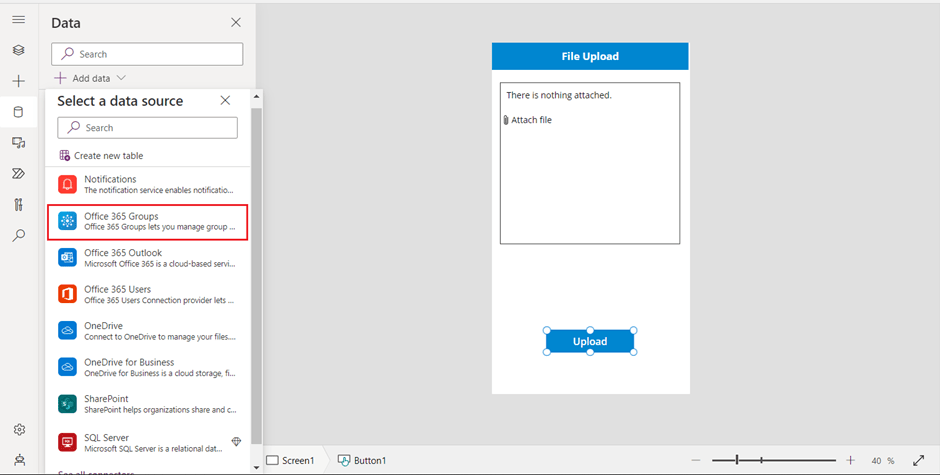The image size is (940, 475).
Task: Expand the hamburger menu at top left
Action: click(x=18, y=20)
